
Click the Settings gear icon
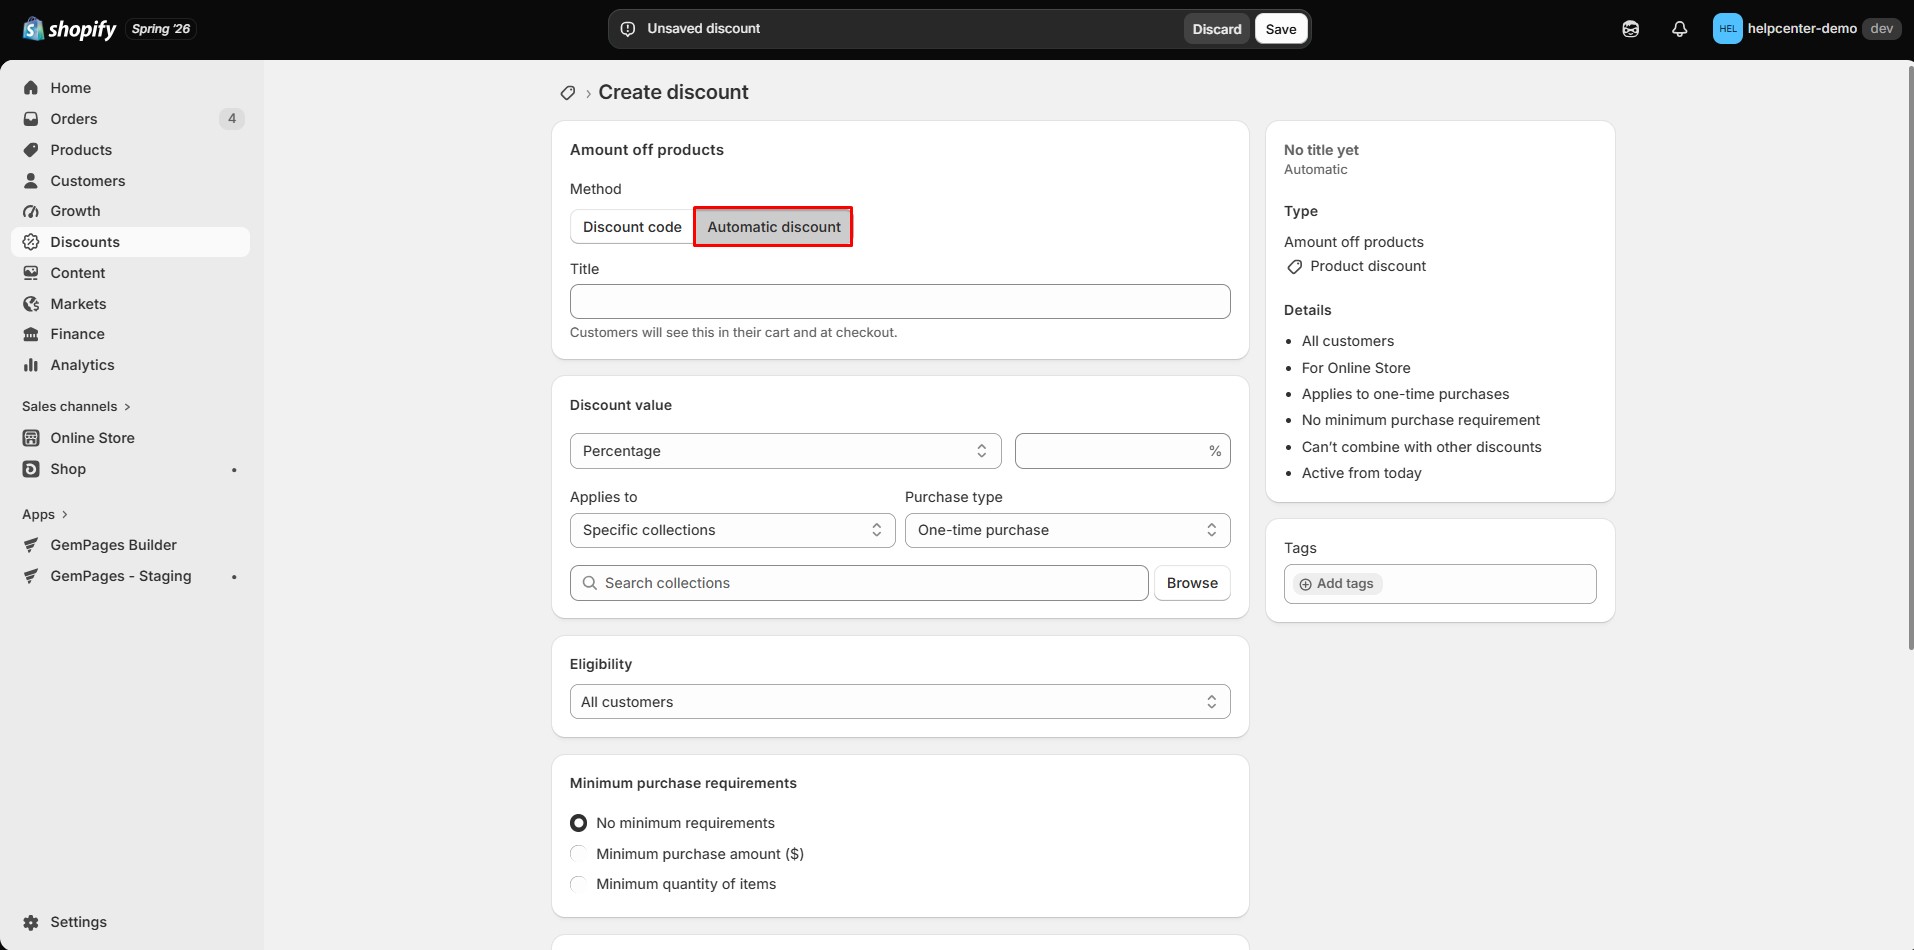point(31,922)
